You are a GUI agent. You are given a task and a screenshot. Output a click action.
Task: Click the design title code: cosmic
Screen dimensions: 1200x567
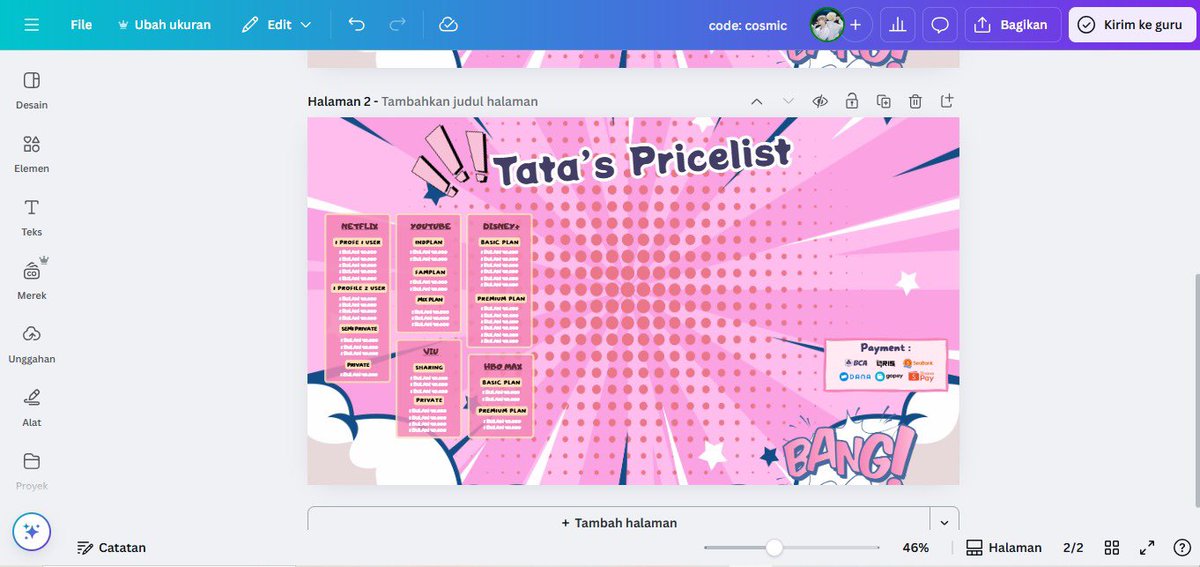pyautogui.click(x=748, y=25)
